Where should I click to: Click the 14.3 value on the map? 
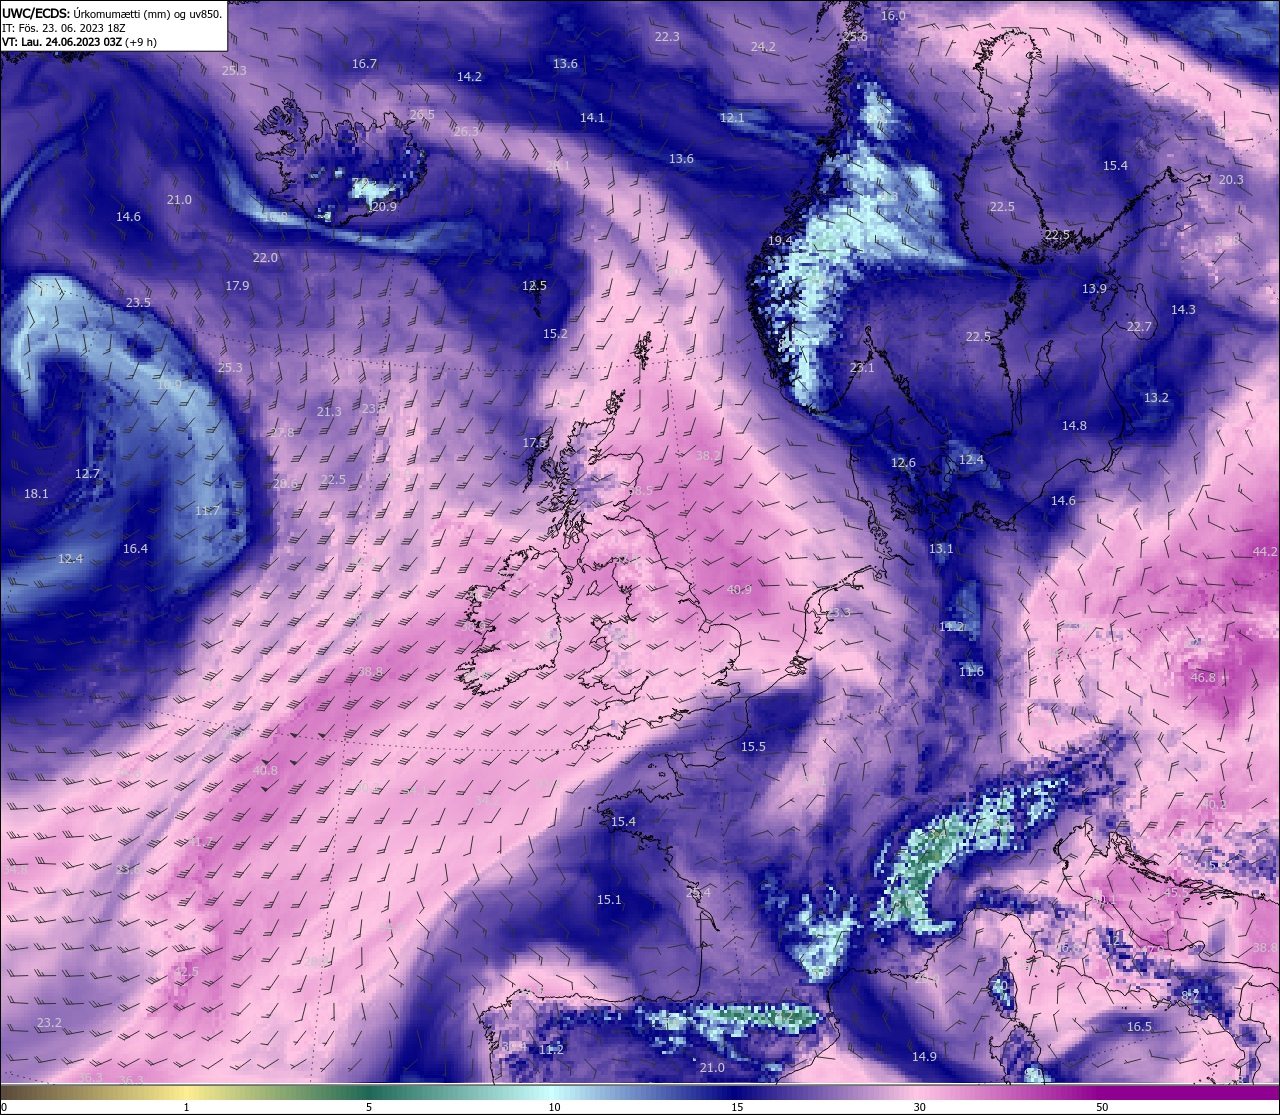pos(1183,310)
